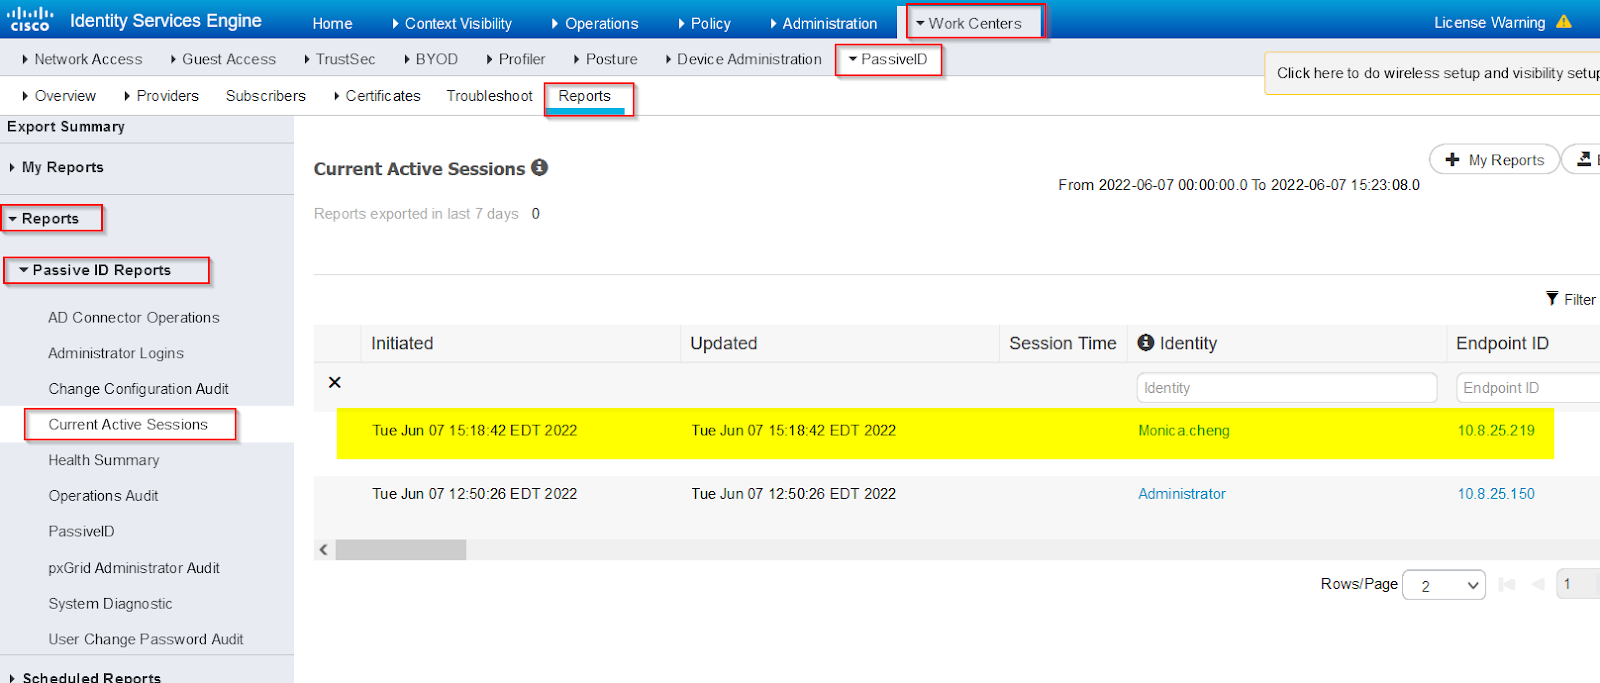
Task: Click the horizontal scrollbar thumb
Action: [x=401, y=550]
